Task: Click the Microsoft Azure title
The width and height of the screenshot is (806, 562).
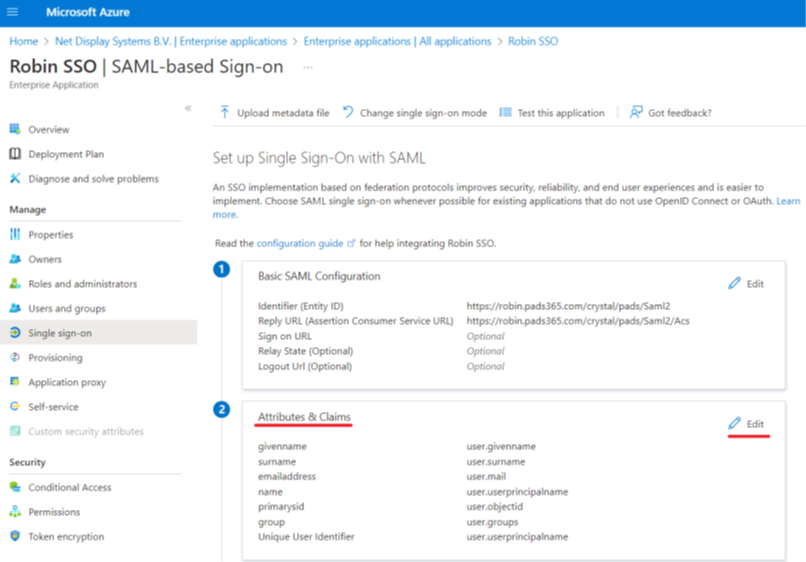Action: click(x=88, y=12)
